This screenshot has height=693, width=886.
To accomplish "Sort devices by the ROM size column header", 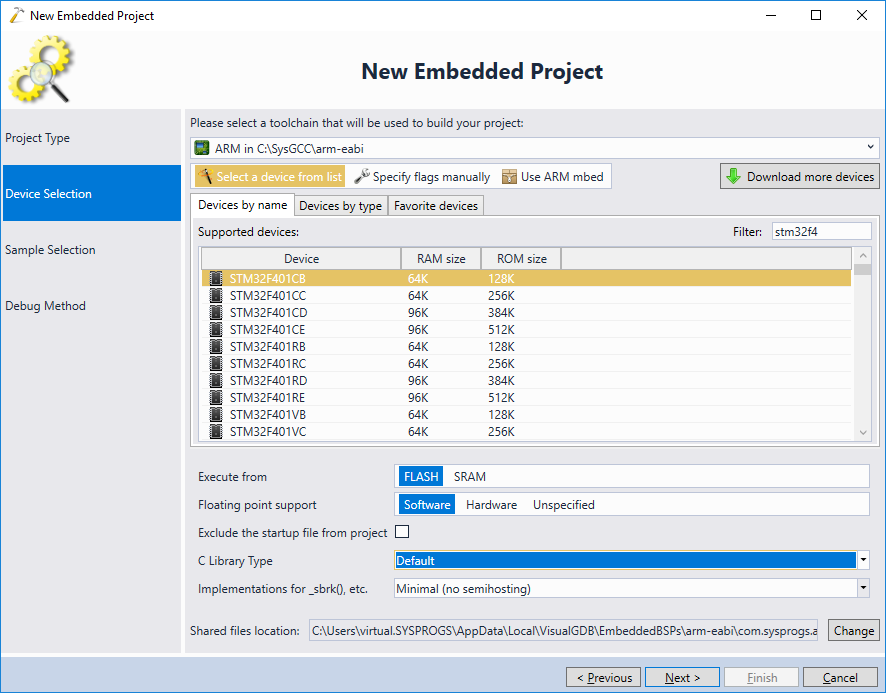I will [522, 258].
